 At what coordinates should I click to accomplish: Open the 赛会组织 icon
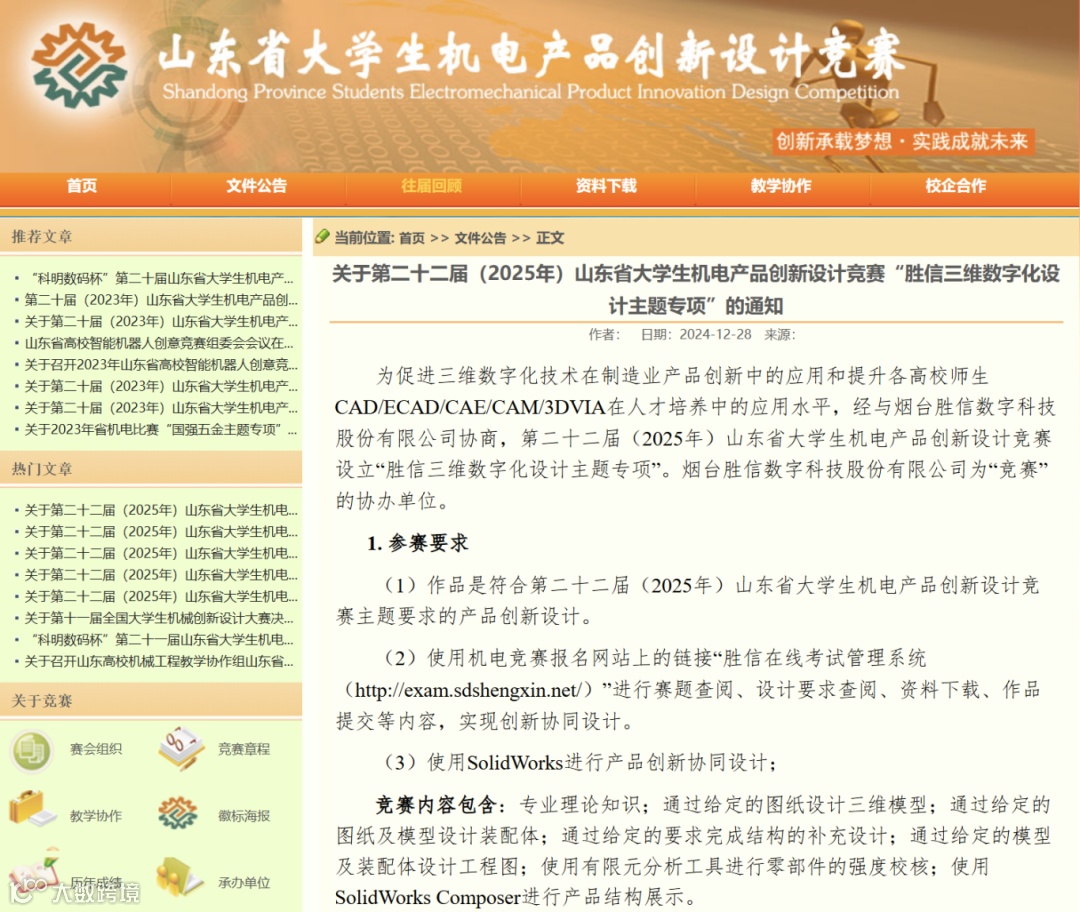point(31,750)
